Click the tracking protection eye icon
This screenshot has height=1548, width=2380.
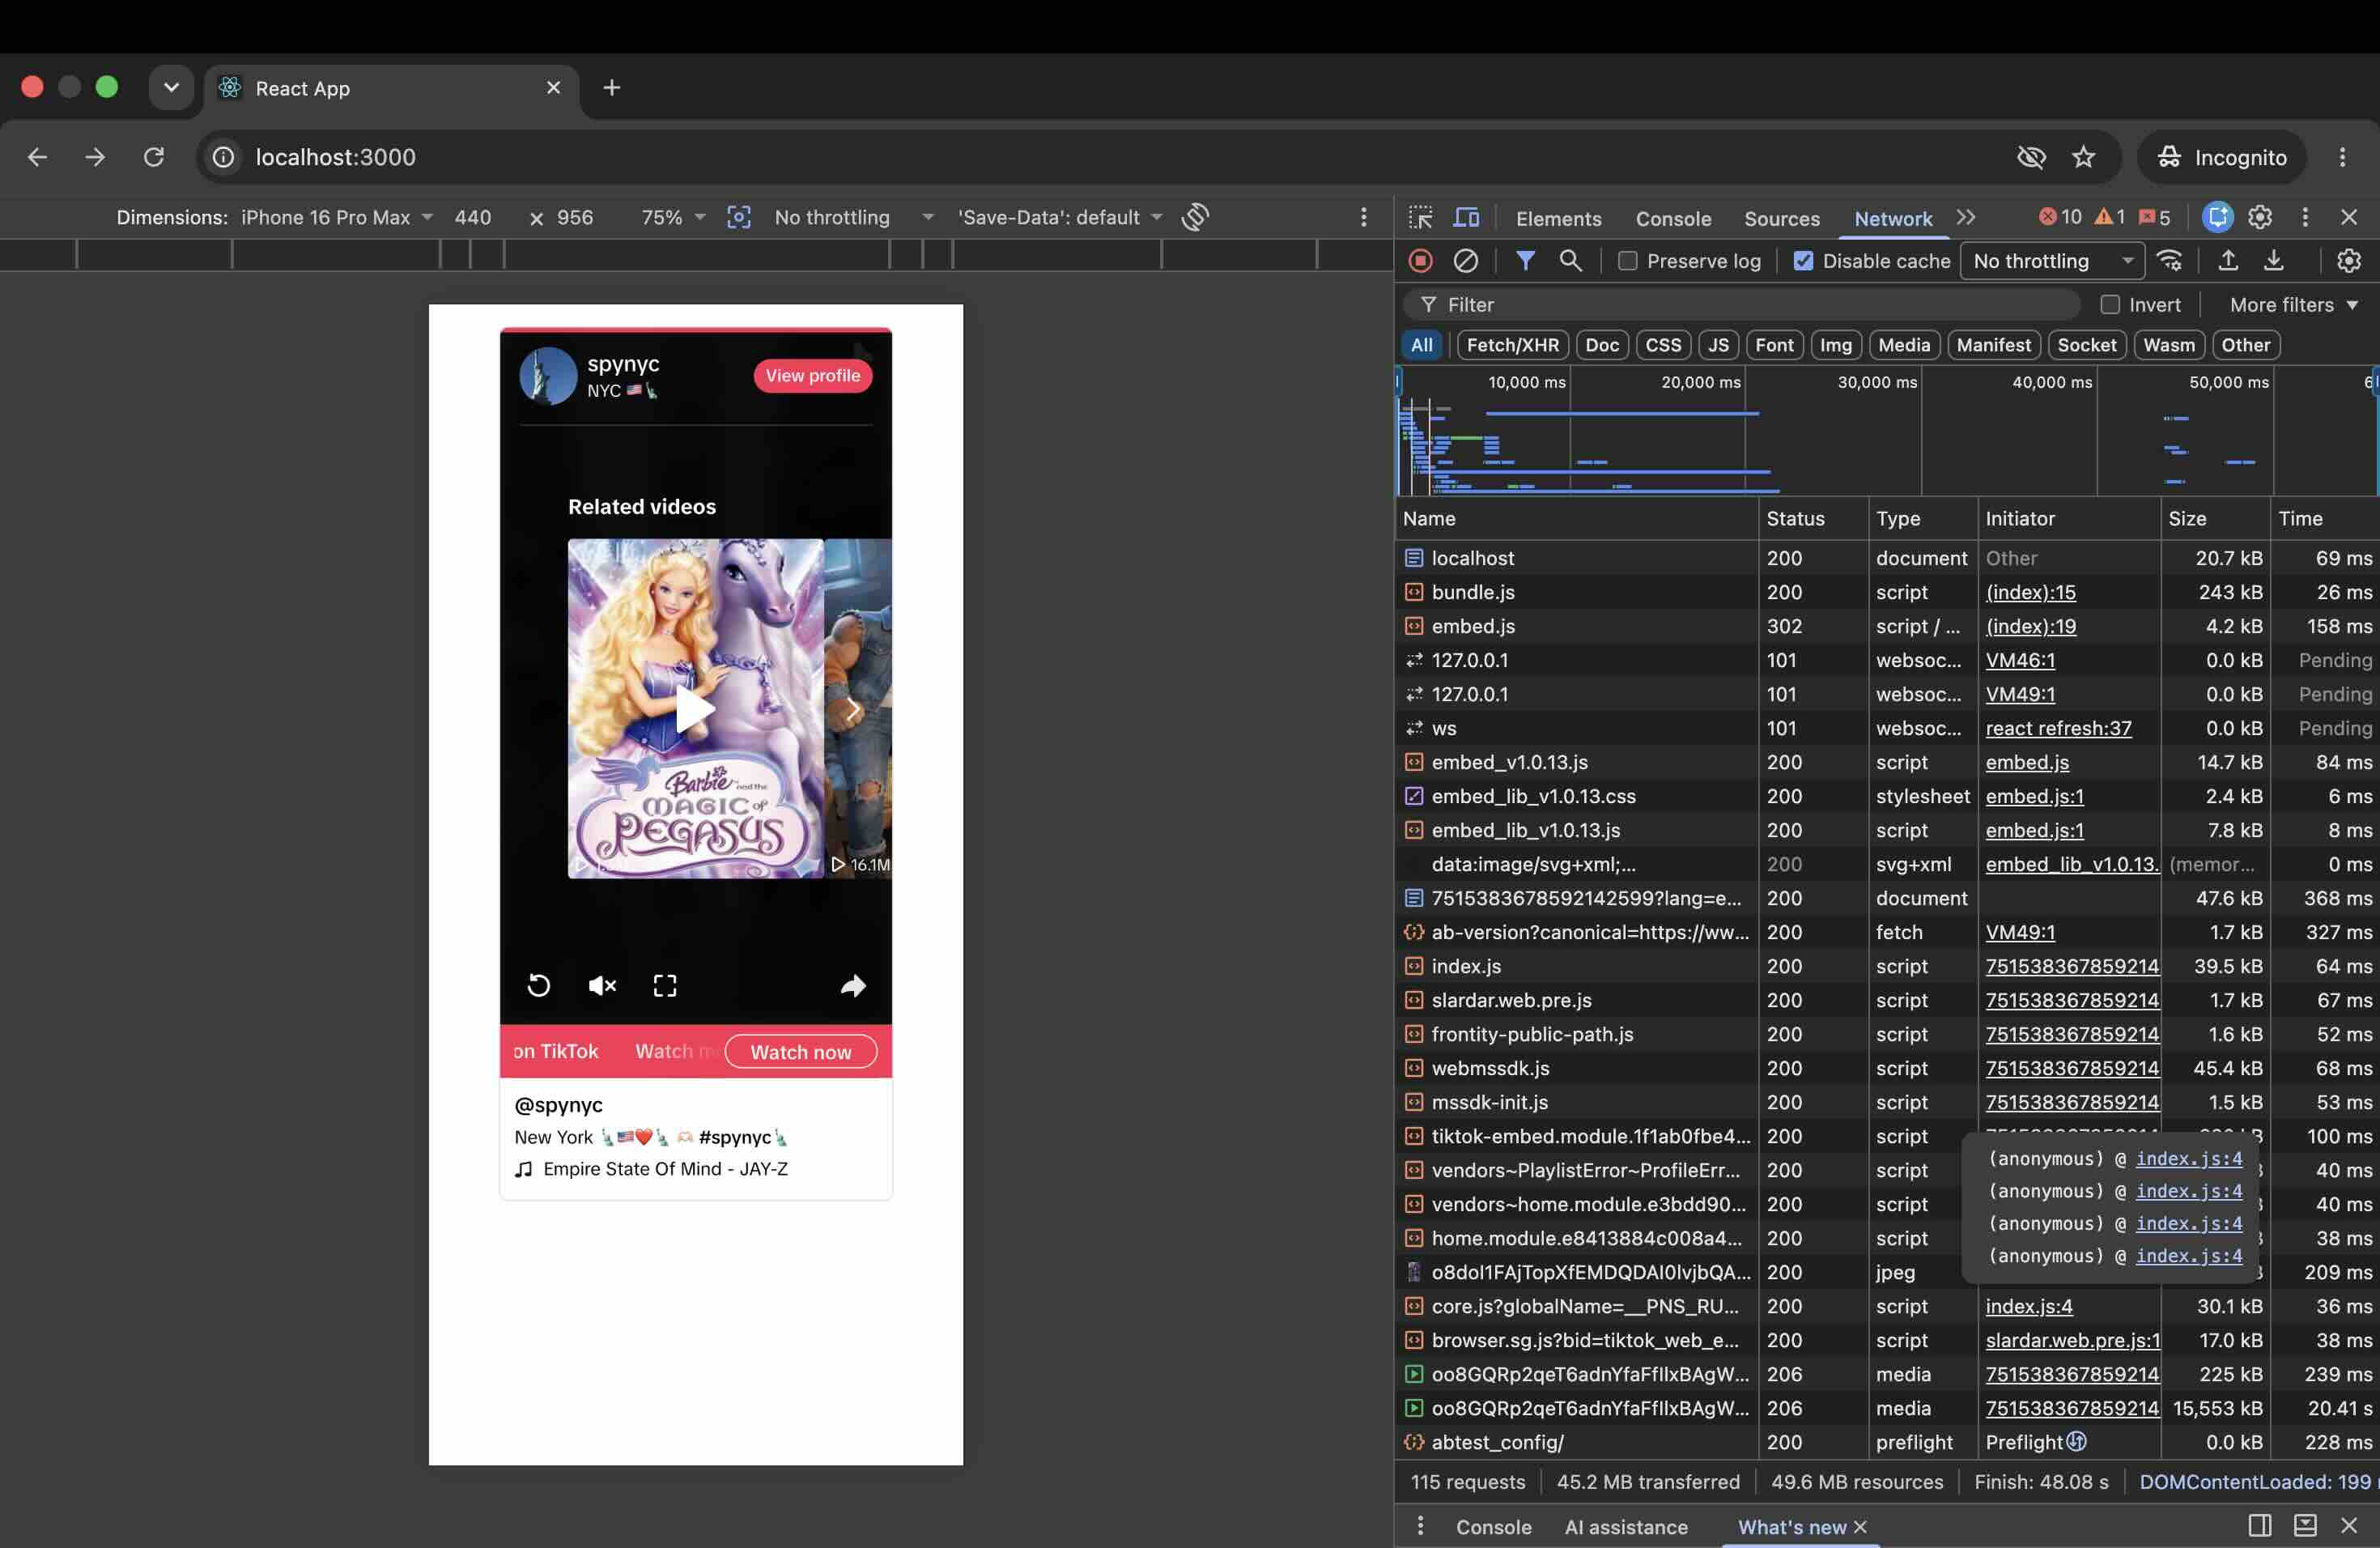point(2031,157)
